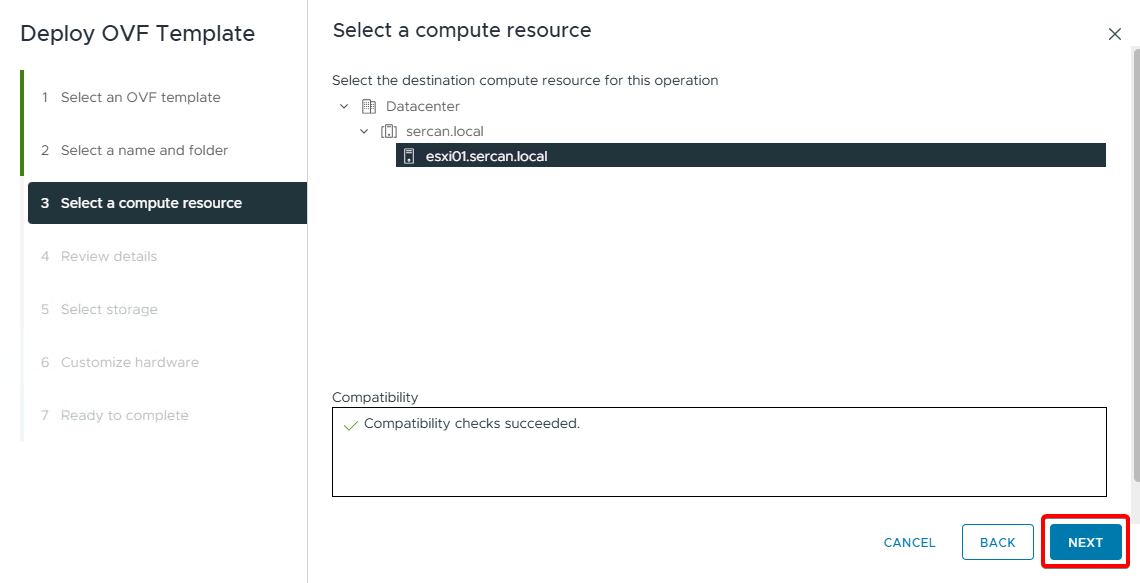The width and height of the screenshot is (1140, 583).
Task: Go to step 1 Select an OVF template
Action: click(x=140, y=97)
